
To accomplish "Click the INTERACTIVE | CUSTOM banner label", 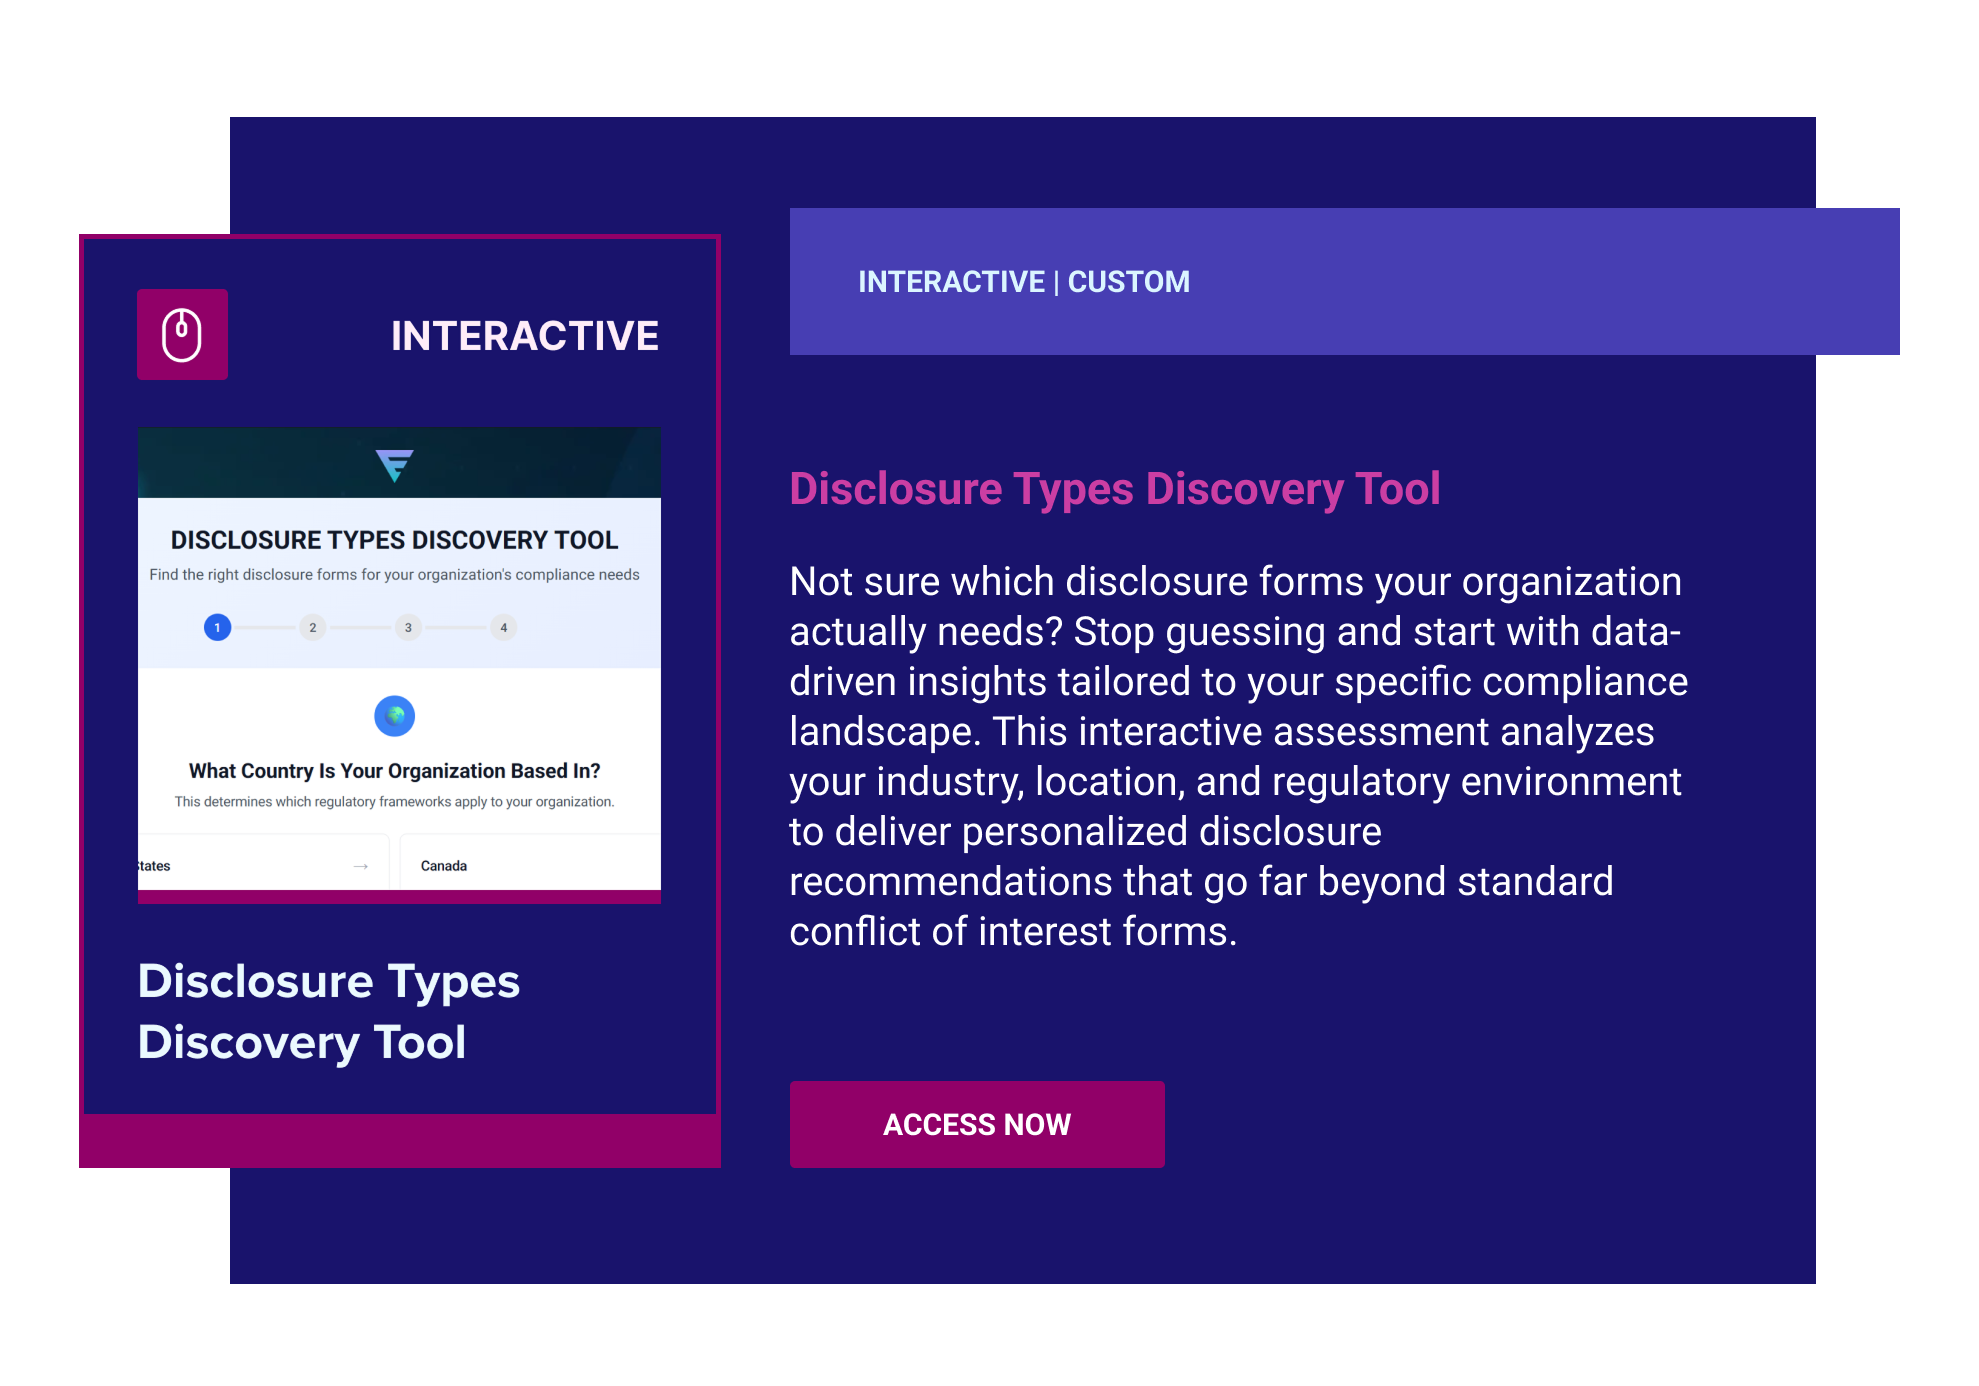I will 1024,282.
